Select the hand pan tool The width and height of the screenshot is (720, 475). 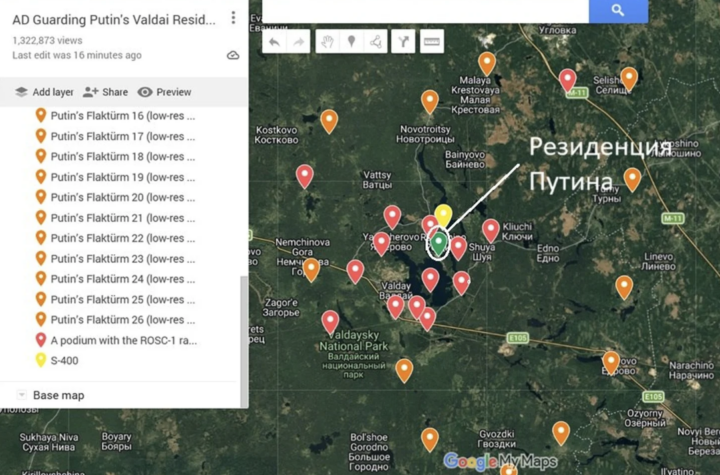click(327, 42)
